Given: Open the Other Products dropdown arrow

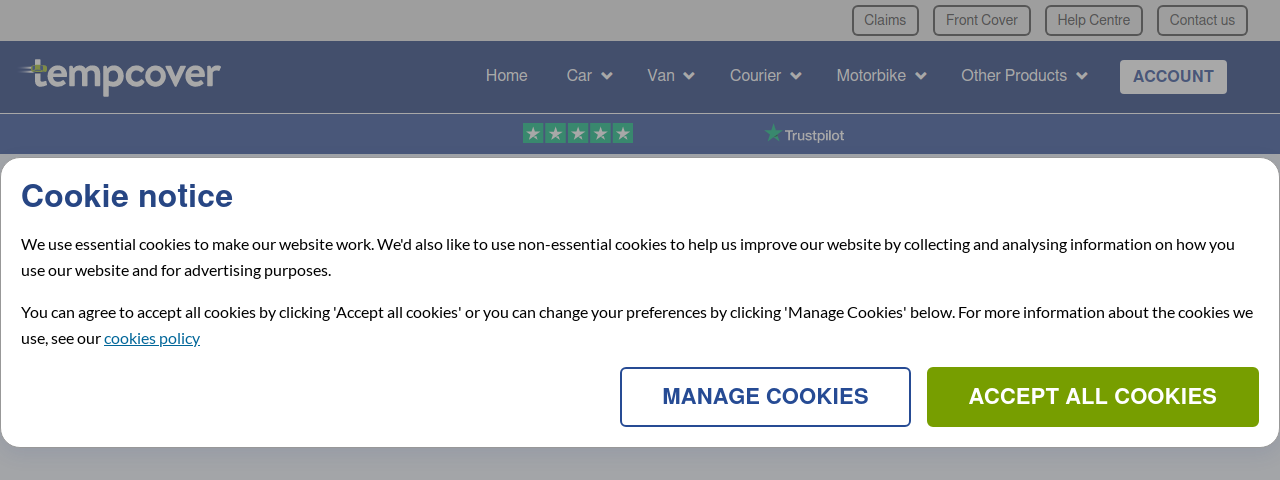Looking at the screenshot, I should (1081, 76).
